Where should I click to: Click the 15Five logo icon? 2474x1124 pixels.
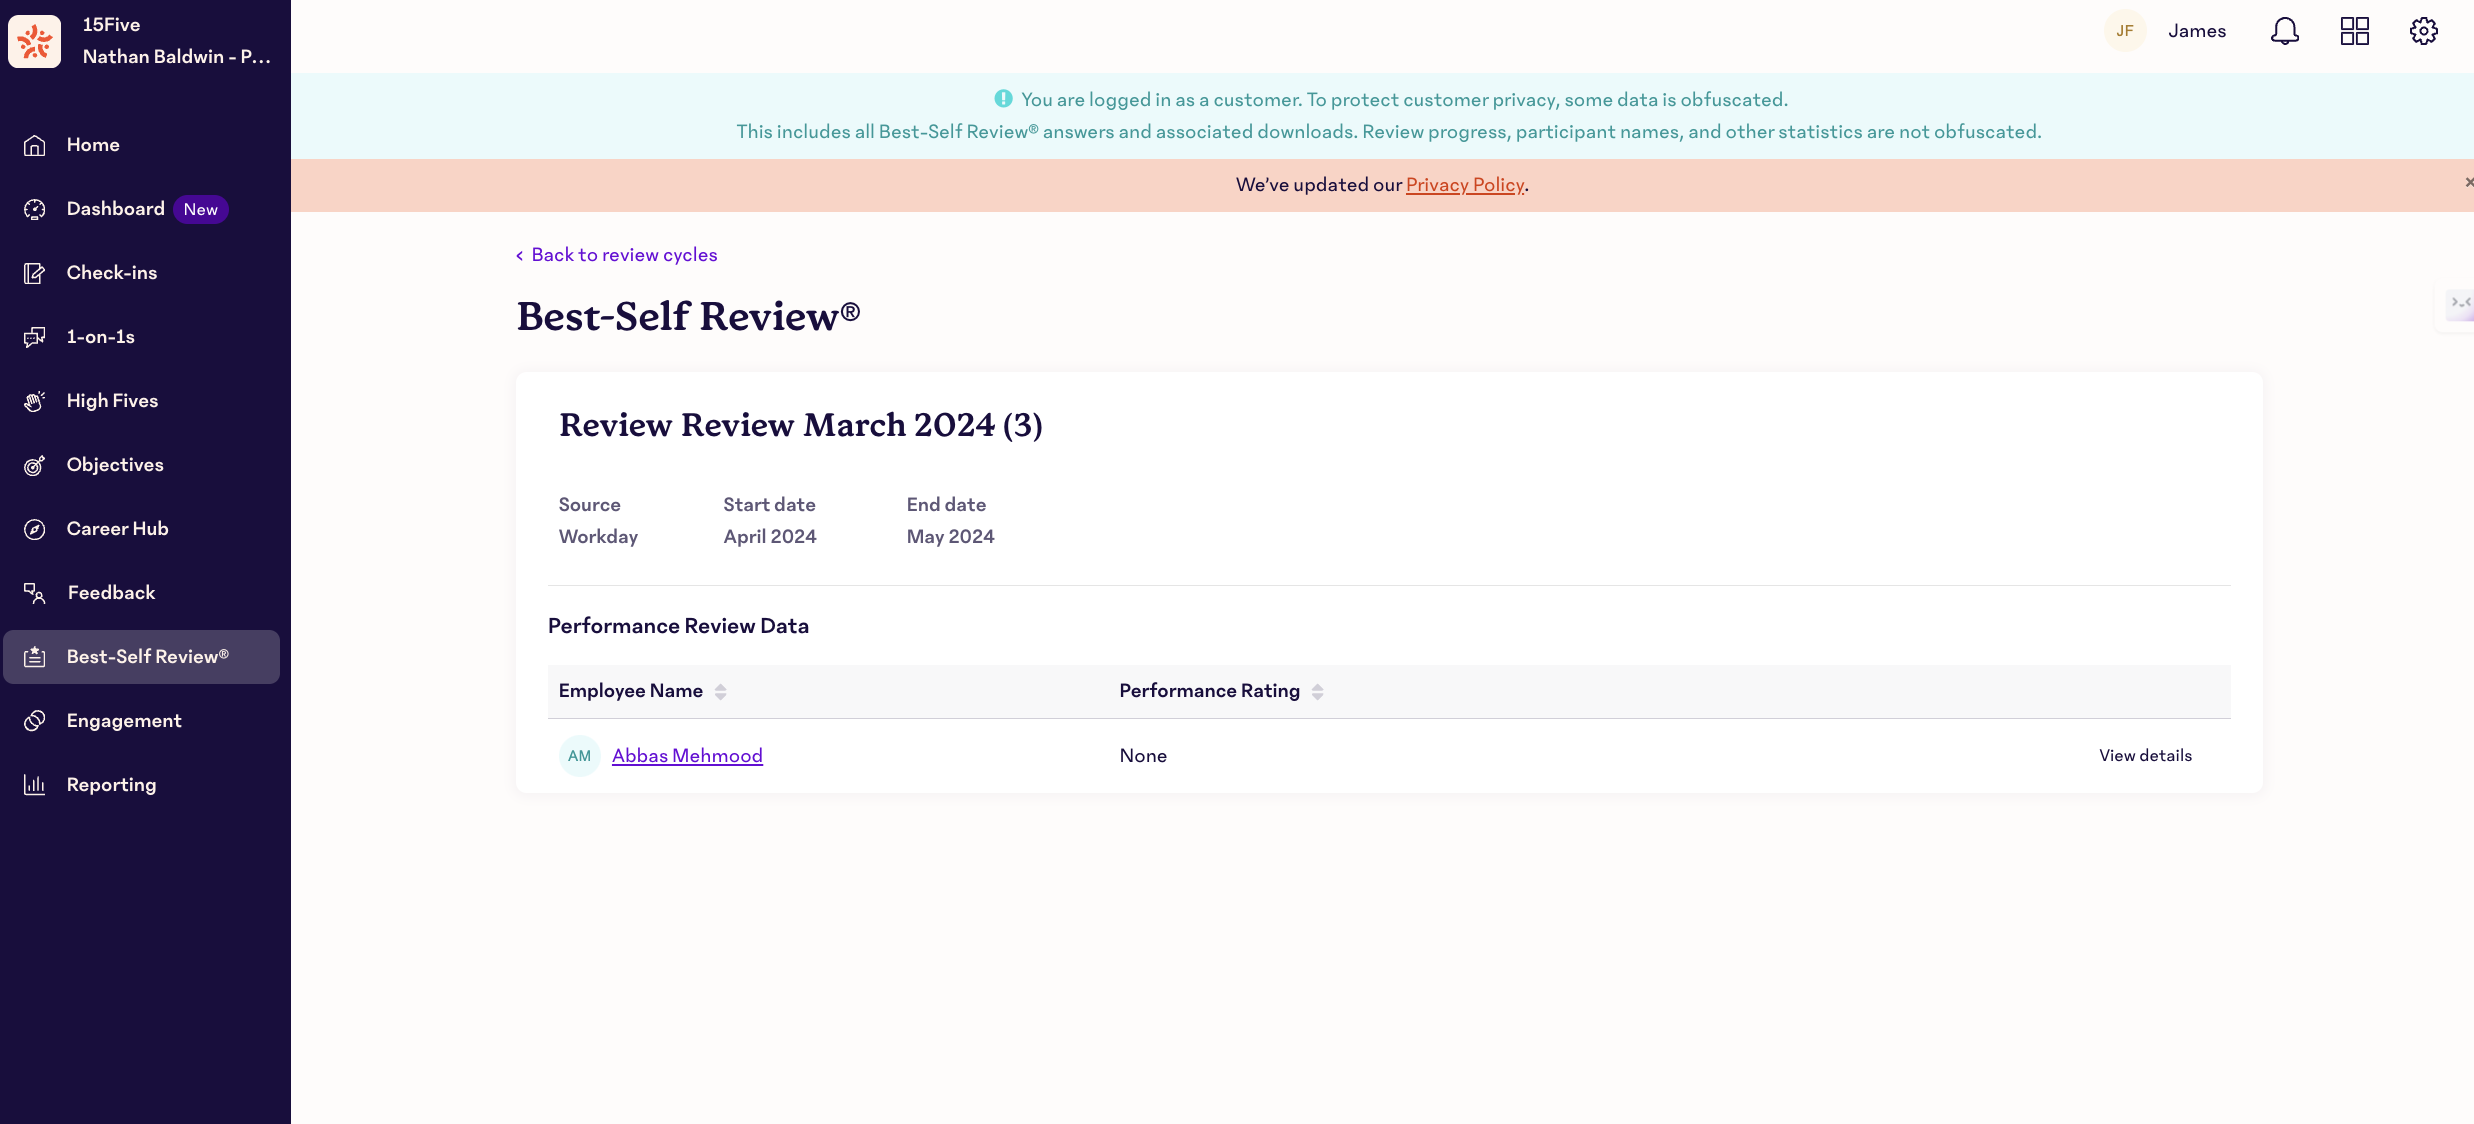[35, 41]
